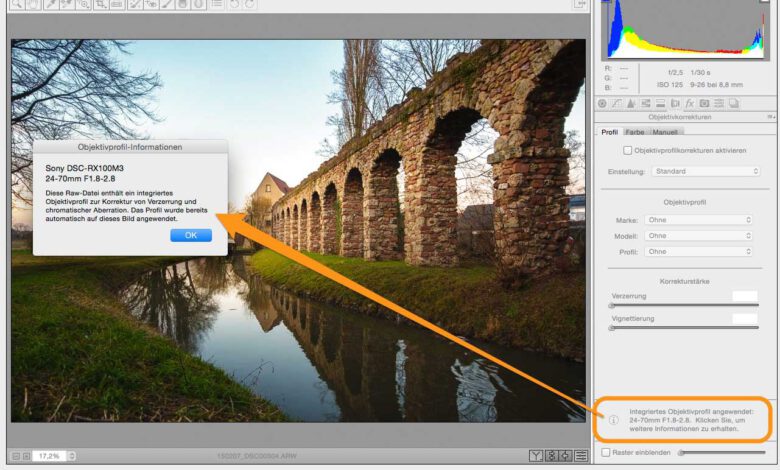The width and height of the screenshot is (780, 470).
Task: Select the Crop tool
Action: click(101, 5)
